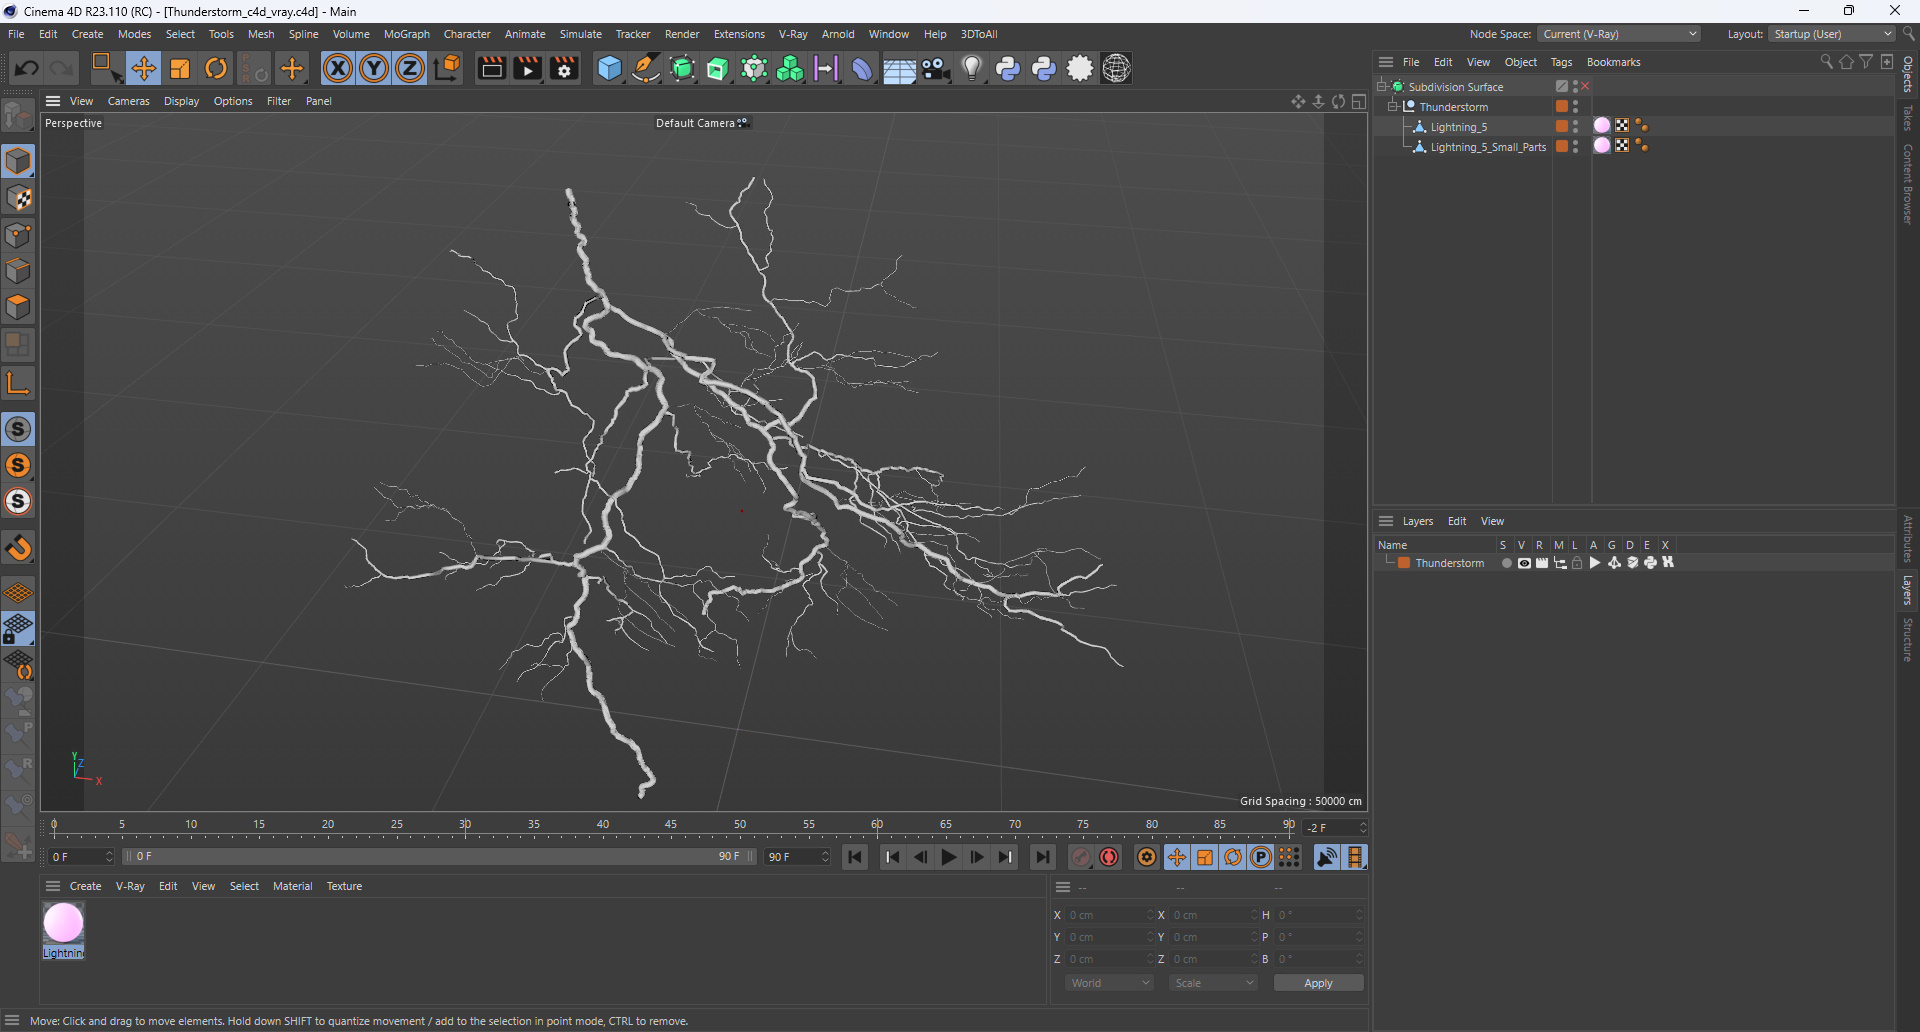Toggle Enable Snap S icon
Screen dimensions: 1920x1032
(x=18, y=429)
